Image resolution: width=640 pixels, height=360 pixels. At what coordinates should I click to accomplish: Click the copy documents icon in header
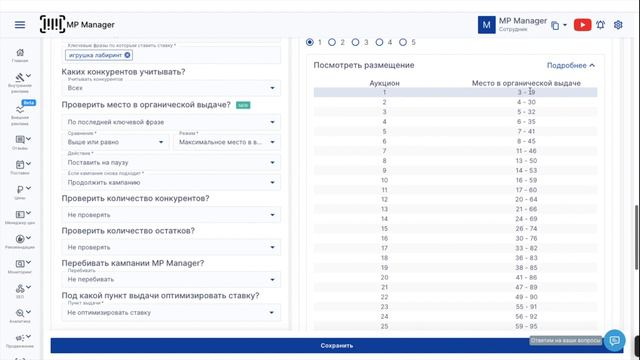pos(555,25)
